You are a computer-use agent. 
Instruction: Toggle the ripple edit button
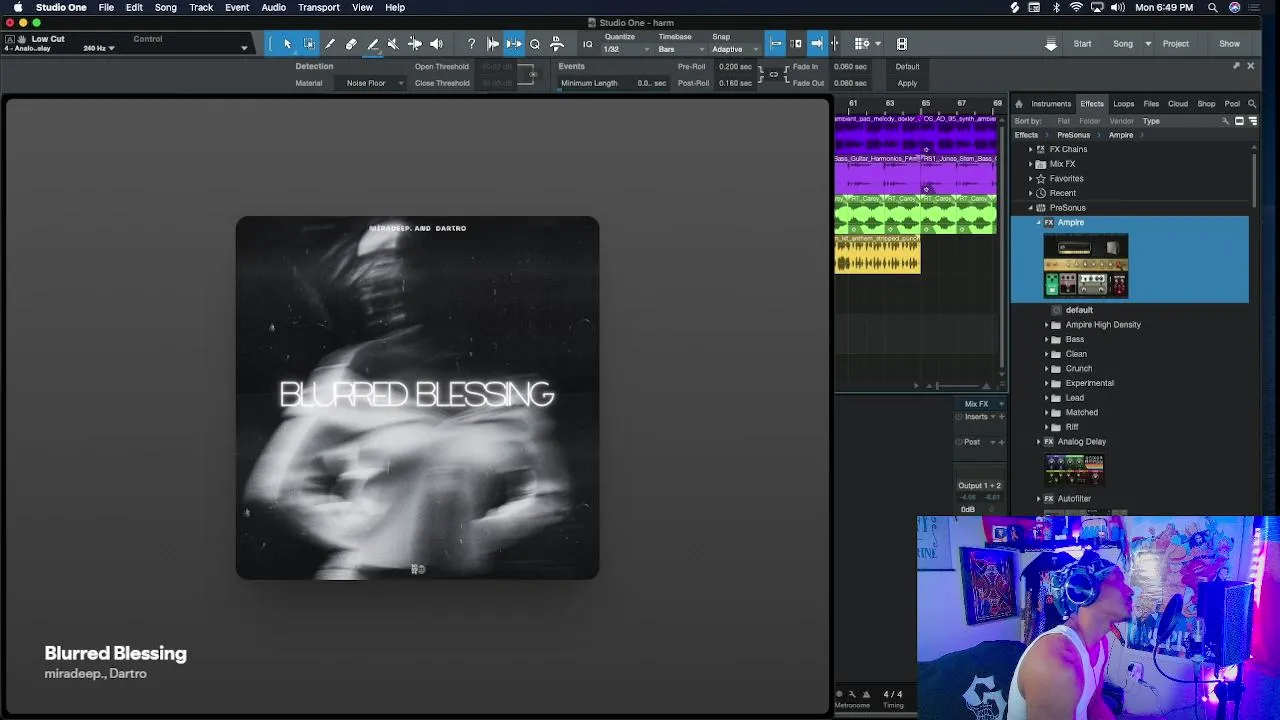click(x=797, y=44)
